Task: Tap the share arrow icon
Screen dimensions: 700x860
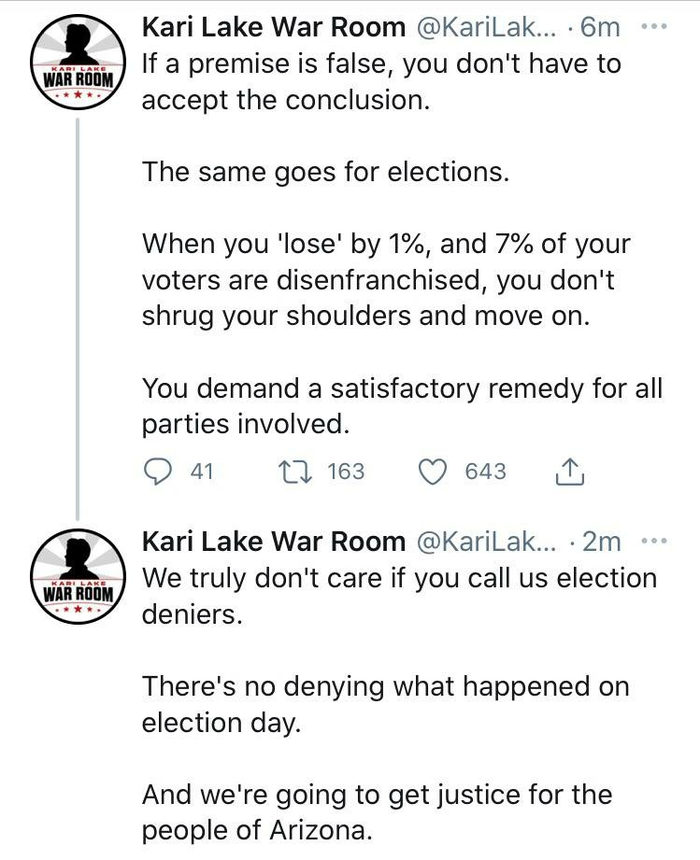Action: pos(567,471)
